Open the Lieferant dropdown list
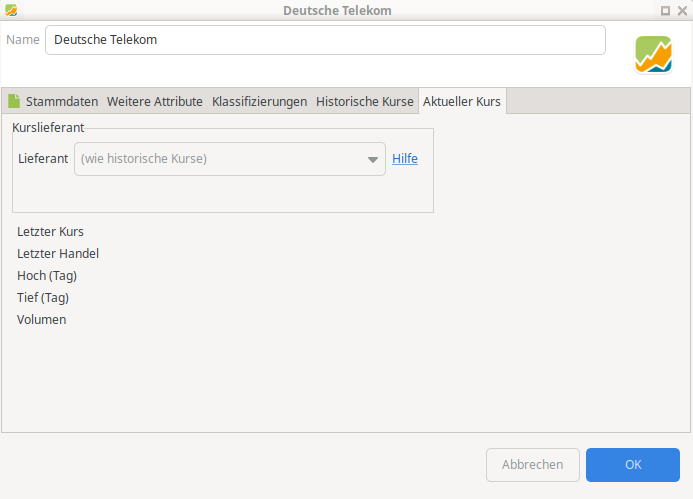 230,159
